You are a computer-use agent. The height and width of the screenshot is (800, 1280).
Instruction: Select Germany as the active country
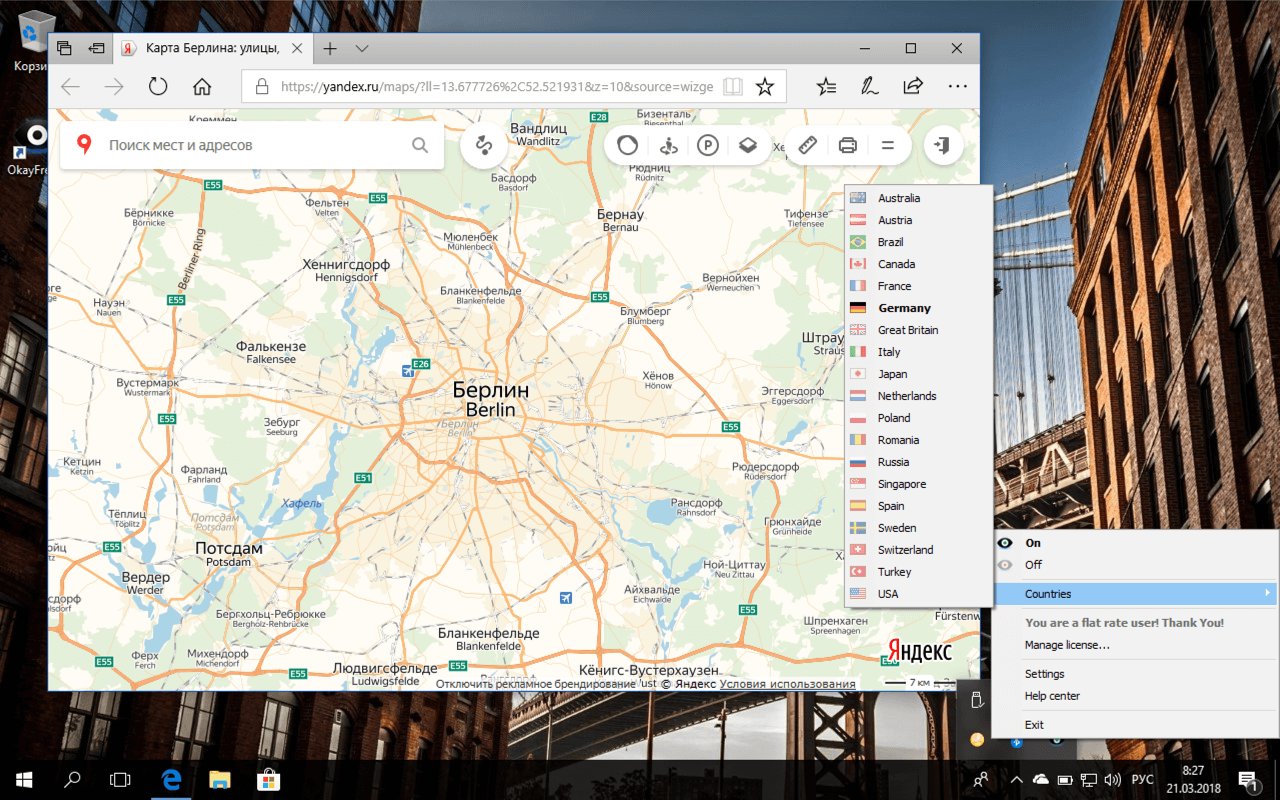903,307
